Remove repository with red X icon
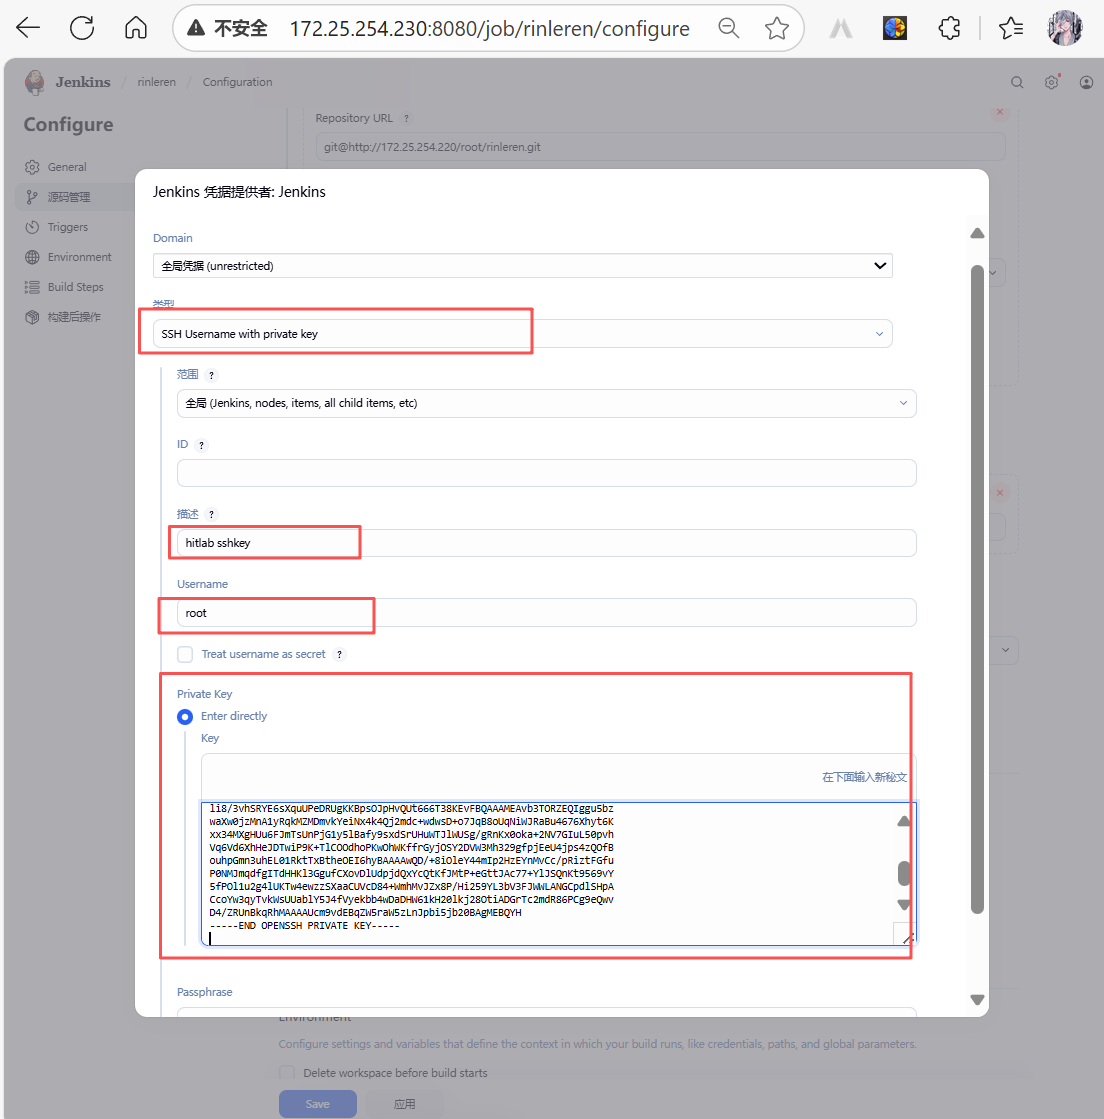 click(1000, 112)
